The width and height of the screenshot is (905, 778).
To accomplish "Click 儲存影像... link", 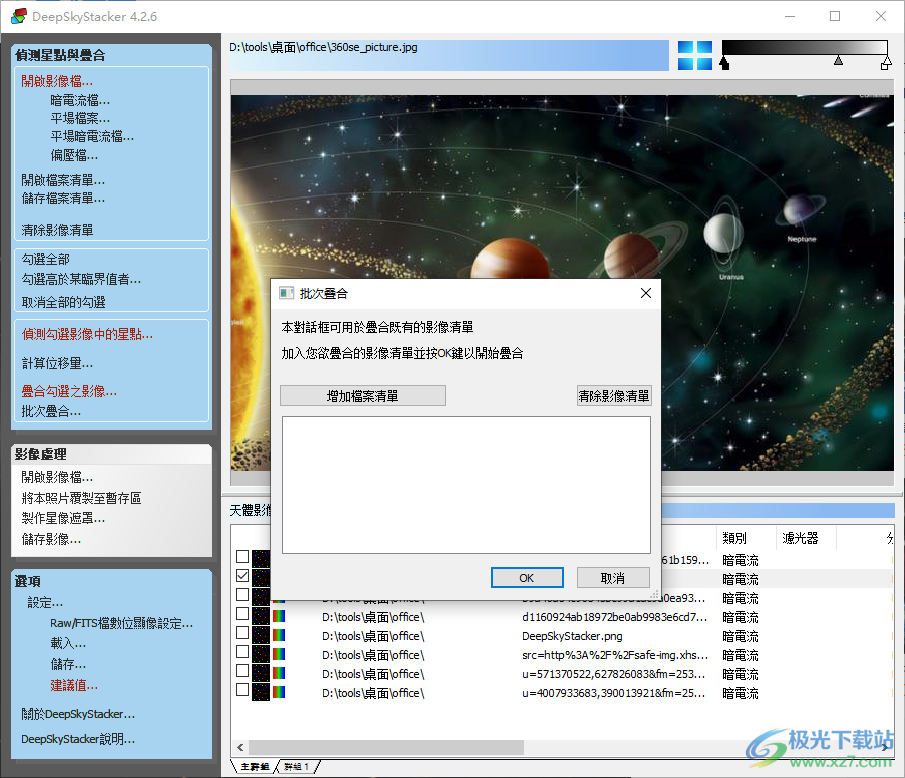I will [51, 539].
